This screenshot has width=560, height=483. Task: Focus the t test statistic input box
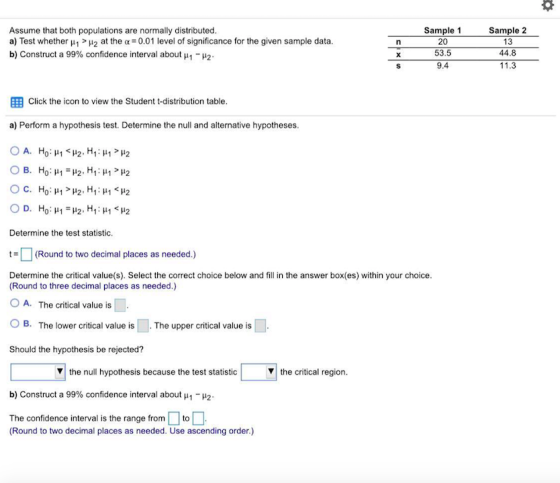[26, 254]
